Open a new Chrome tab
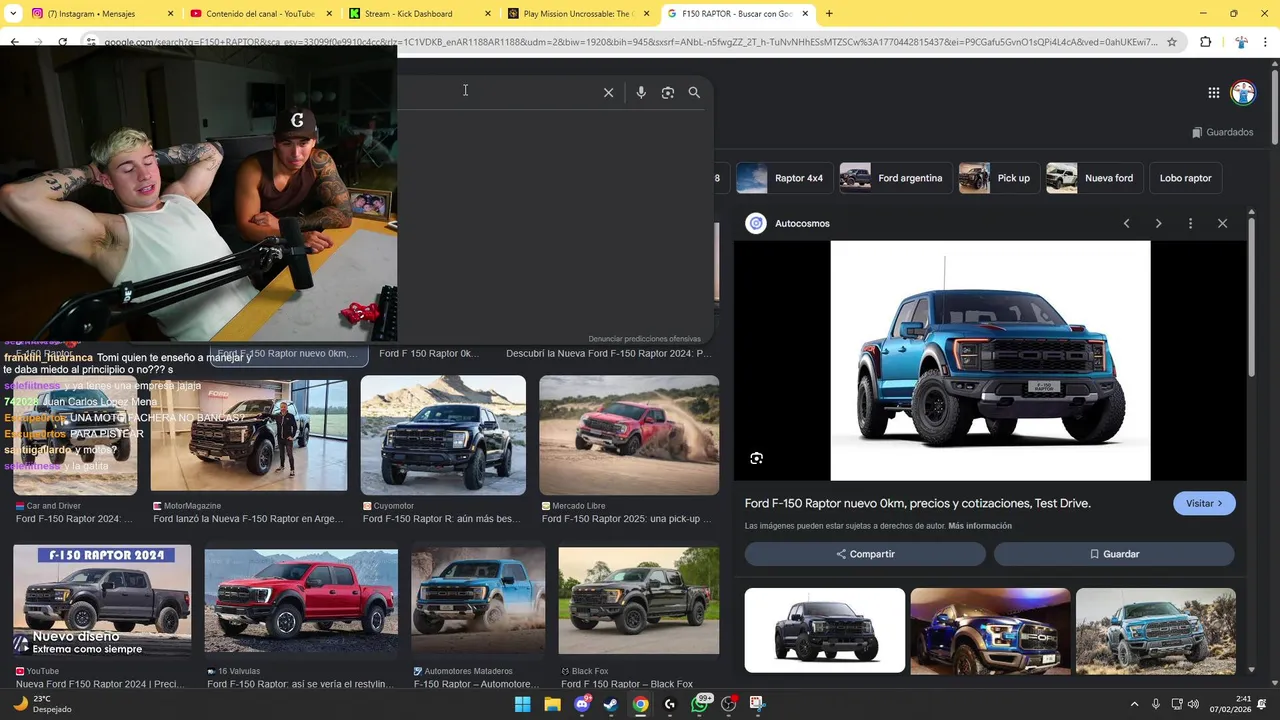Screen dimensions: 1280x720 tap(829, 13)
